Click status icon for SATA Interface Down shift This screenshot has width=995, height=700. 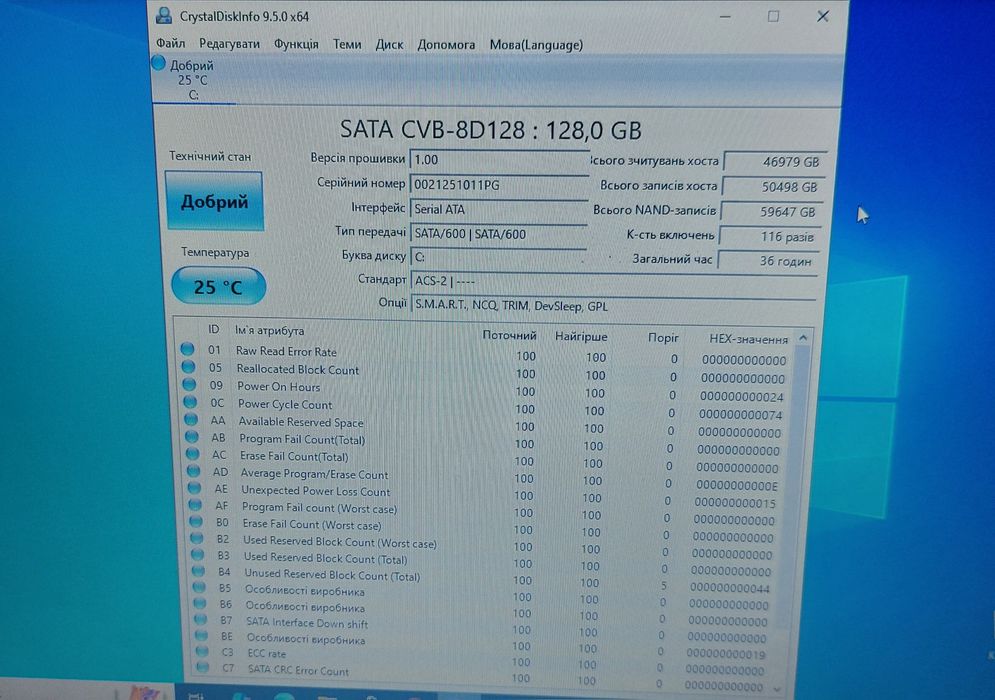pos(201,619)
